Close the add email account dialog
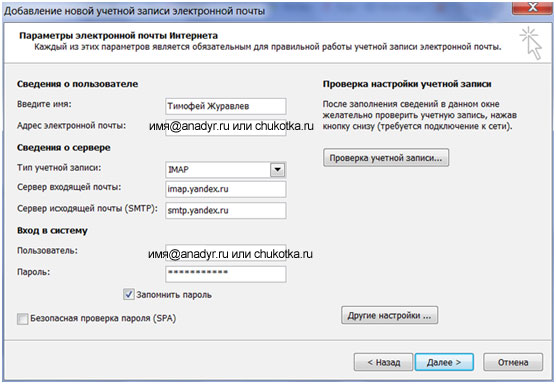 (533, 7)
